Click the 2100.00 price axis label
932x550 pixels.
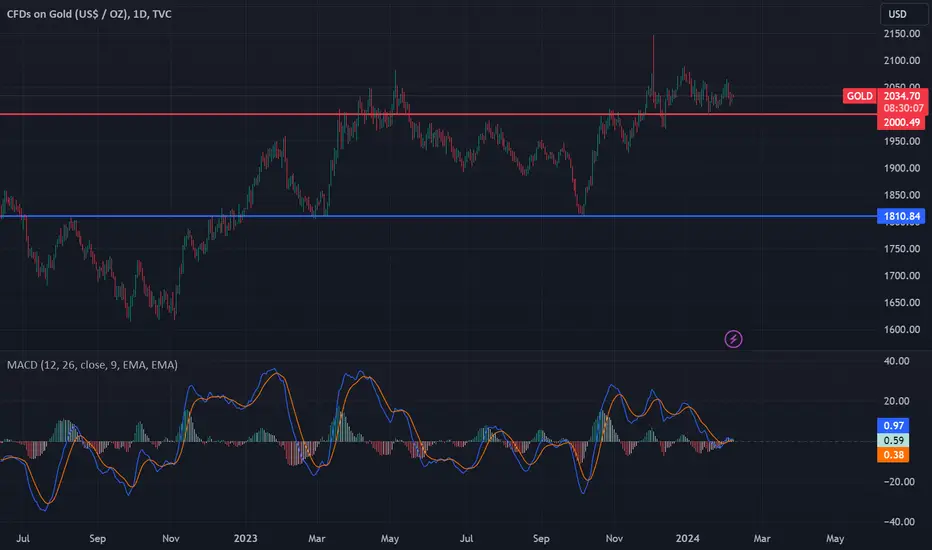tap(902, 61)
